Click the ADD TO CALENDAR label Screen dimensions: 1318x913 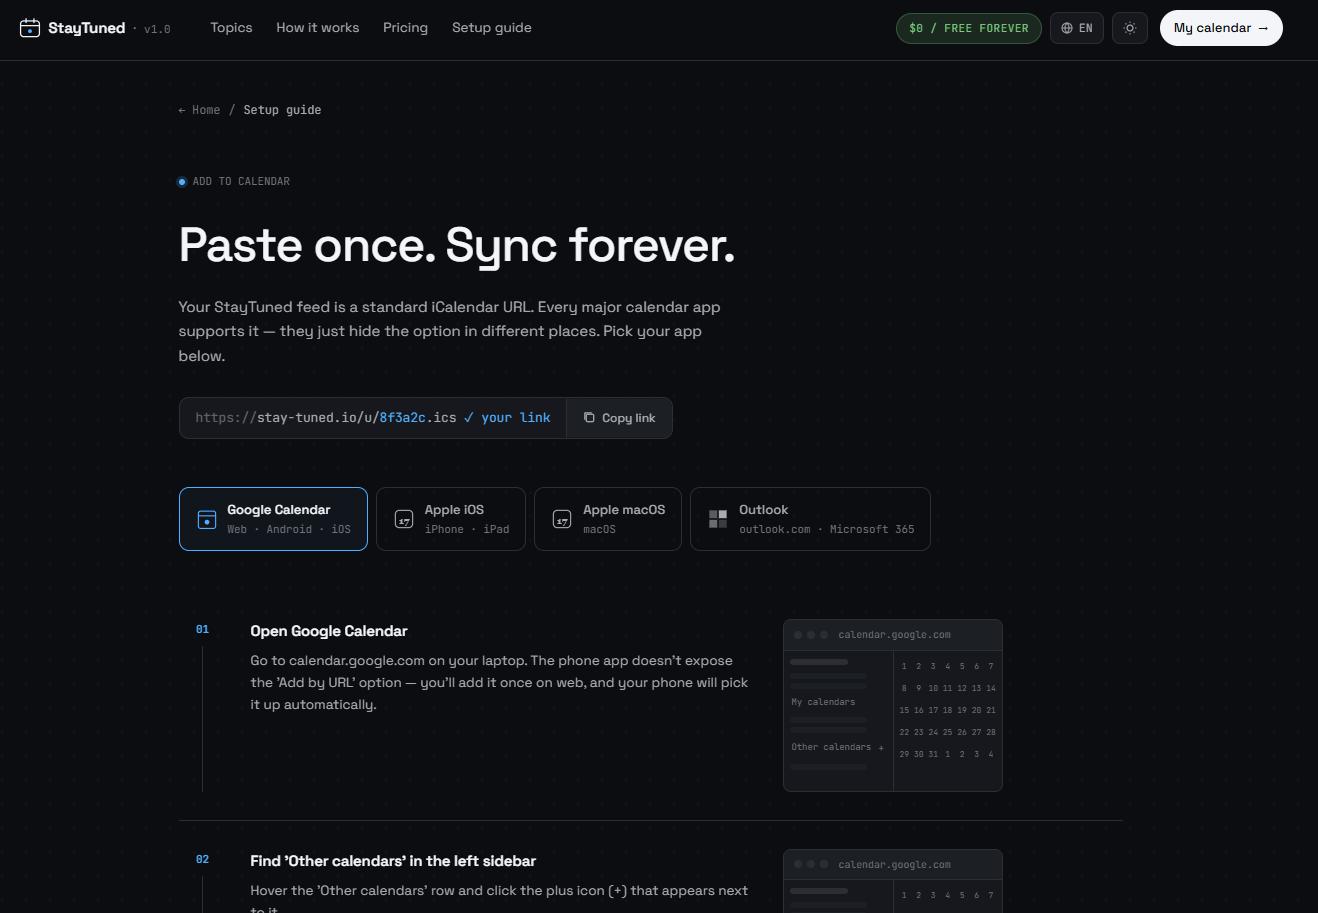241,182
